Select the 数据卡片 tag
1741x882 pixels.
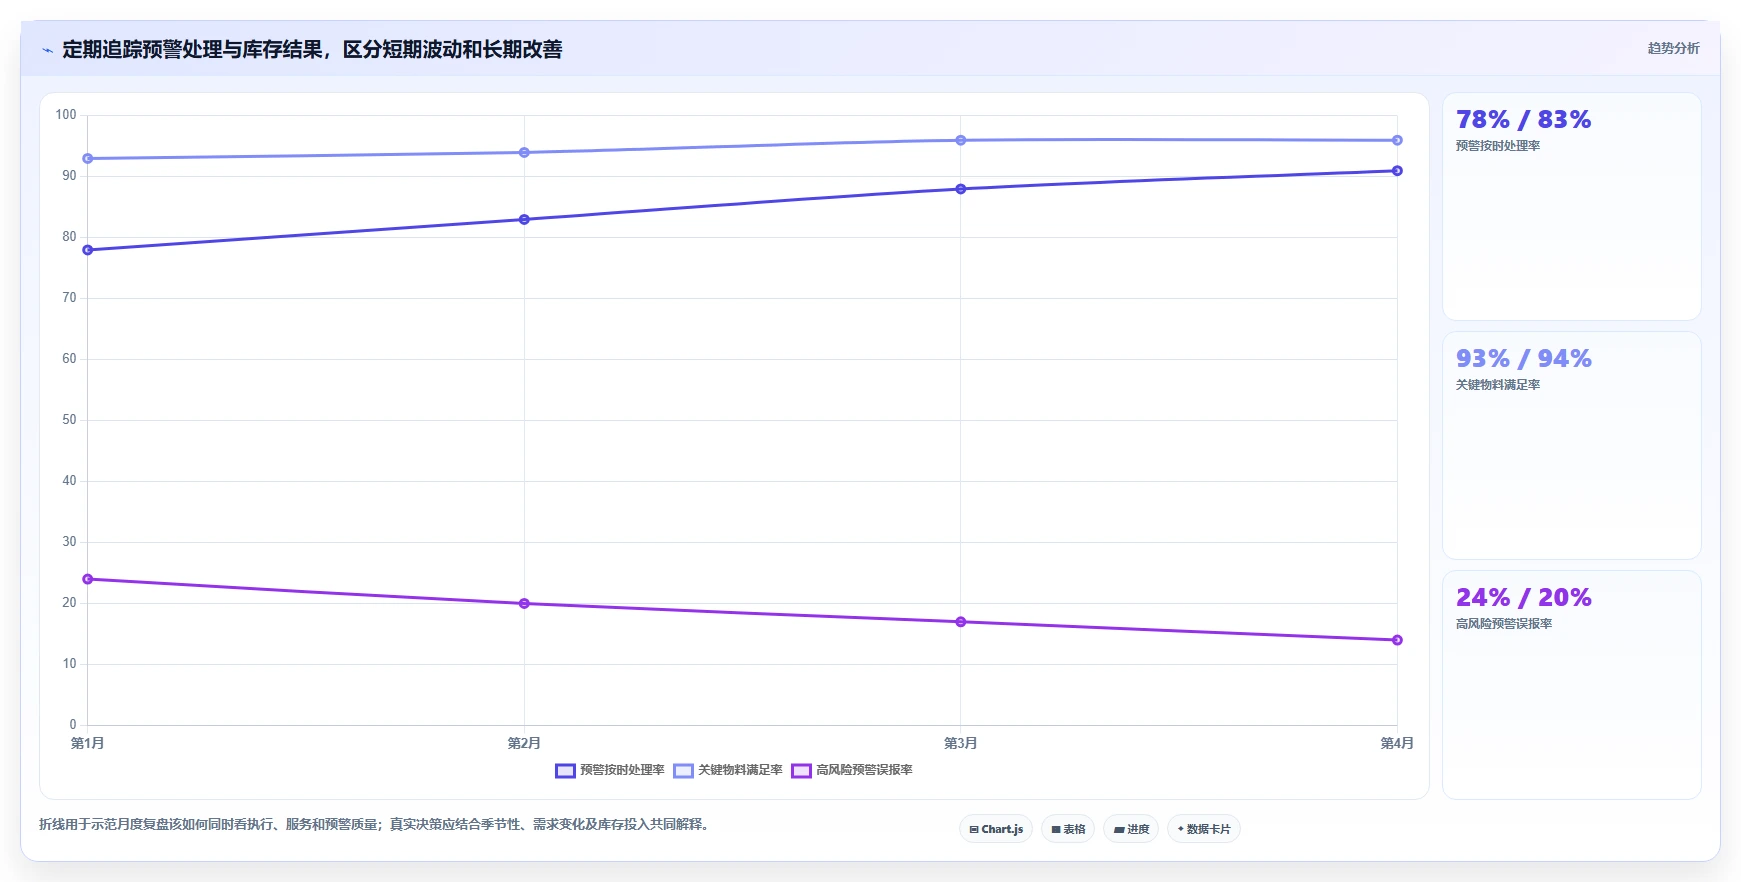[x=1204, y=829]
